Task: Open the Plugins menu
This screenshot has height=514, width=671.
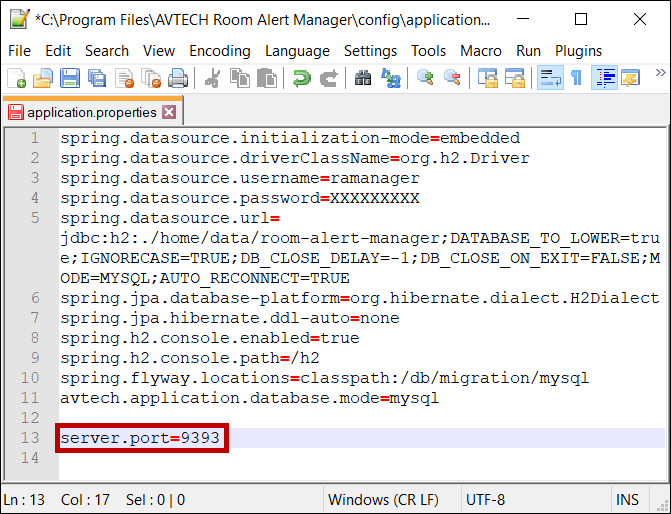Action: pyautogui.click(x=578, y=50)
